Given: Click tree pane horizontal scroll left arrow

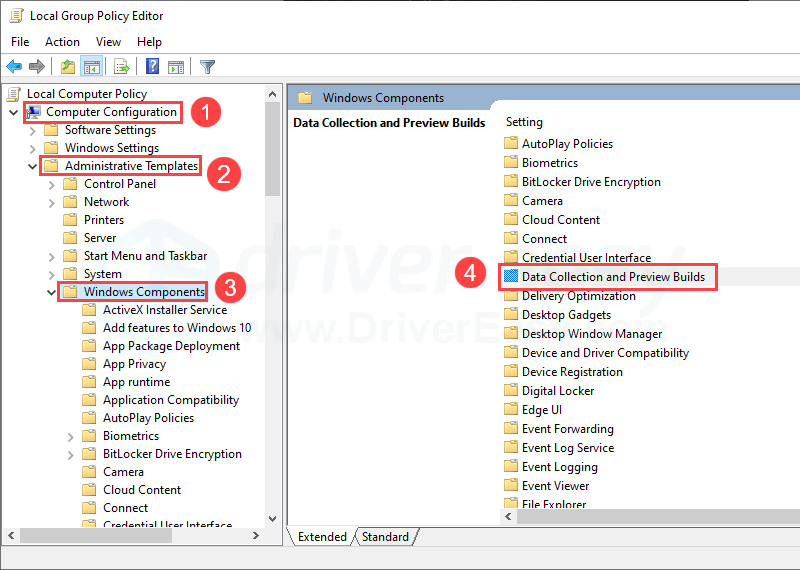Looking at the screenshot, I should tap(11, 535).
